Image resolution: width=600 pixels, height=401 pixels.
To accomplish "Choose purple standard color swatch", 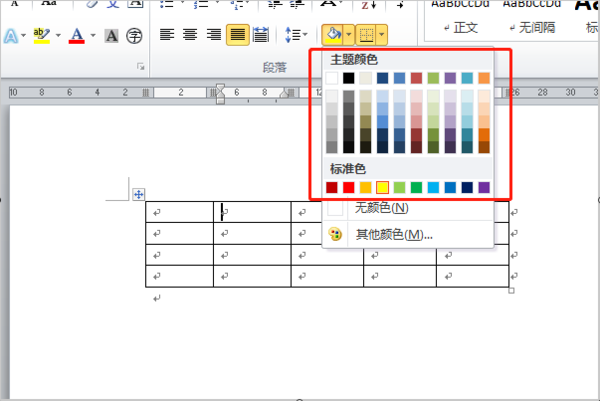I will click(484, 187).
